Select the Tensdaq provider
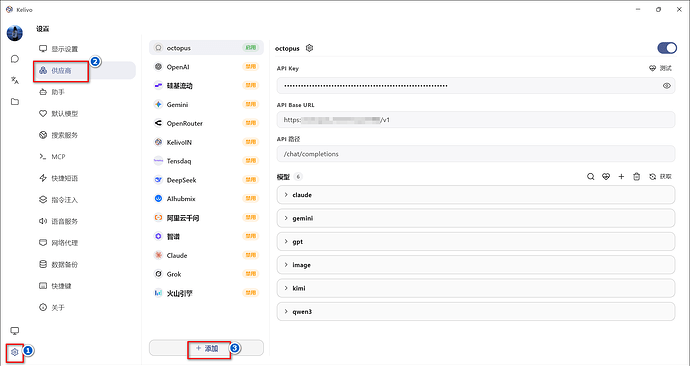Viewport: 690px width, 366px height. pyautogui.click(x=206, y=161)
